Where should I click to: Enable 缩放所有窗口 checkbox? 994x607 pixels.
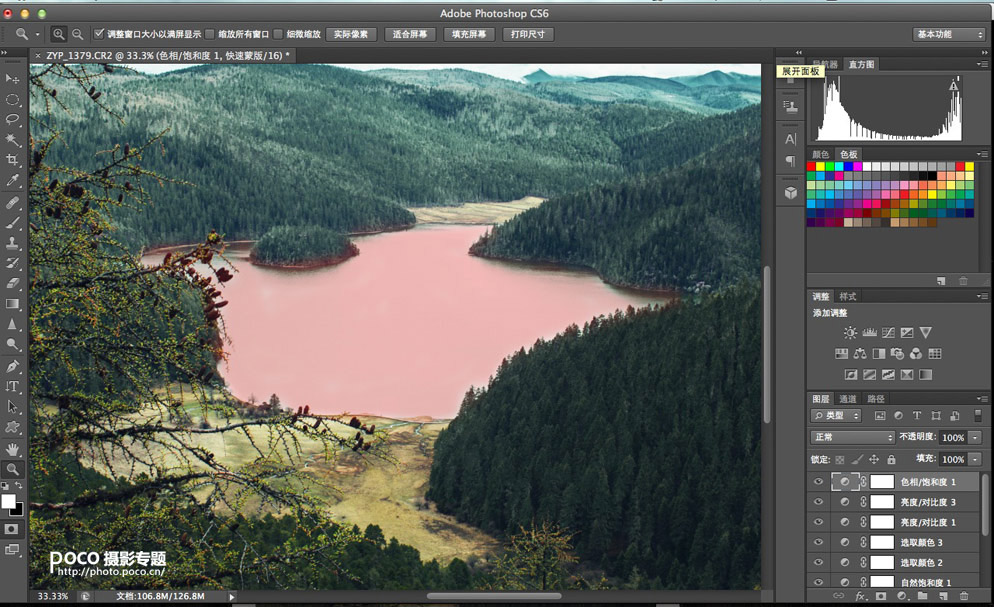click(210, 34)
